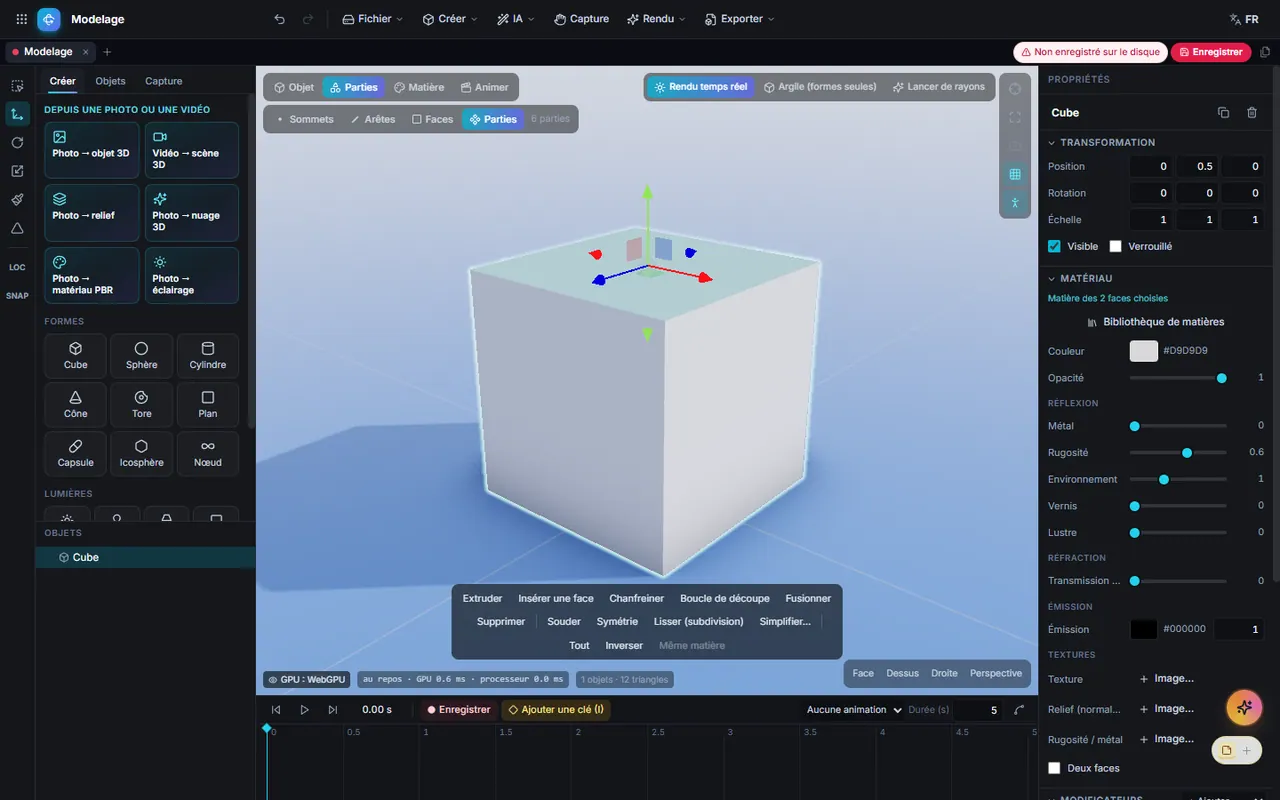Toggle the LOC option
The height and width of the screenshot is (800, 1280).
pos(17,267)
